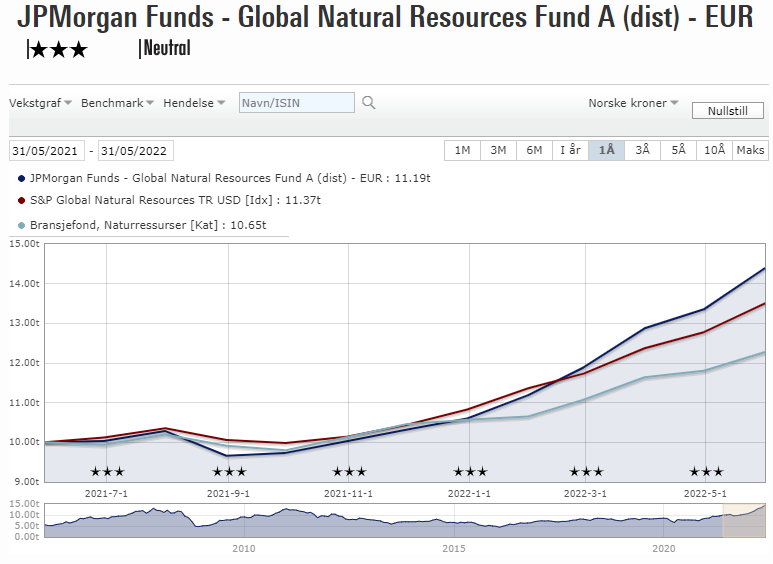The width and height of the screenshot is (773, 564).
Task: Open the Benchmark dropdown
Action: 117,103
